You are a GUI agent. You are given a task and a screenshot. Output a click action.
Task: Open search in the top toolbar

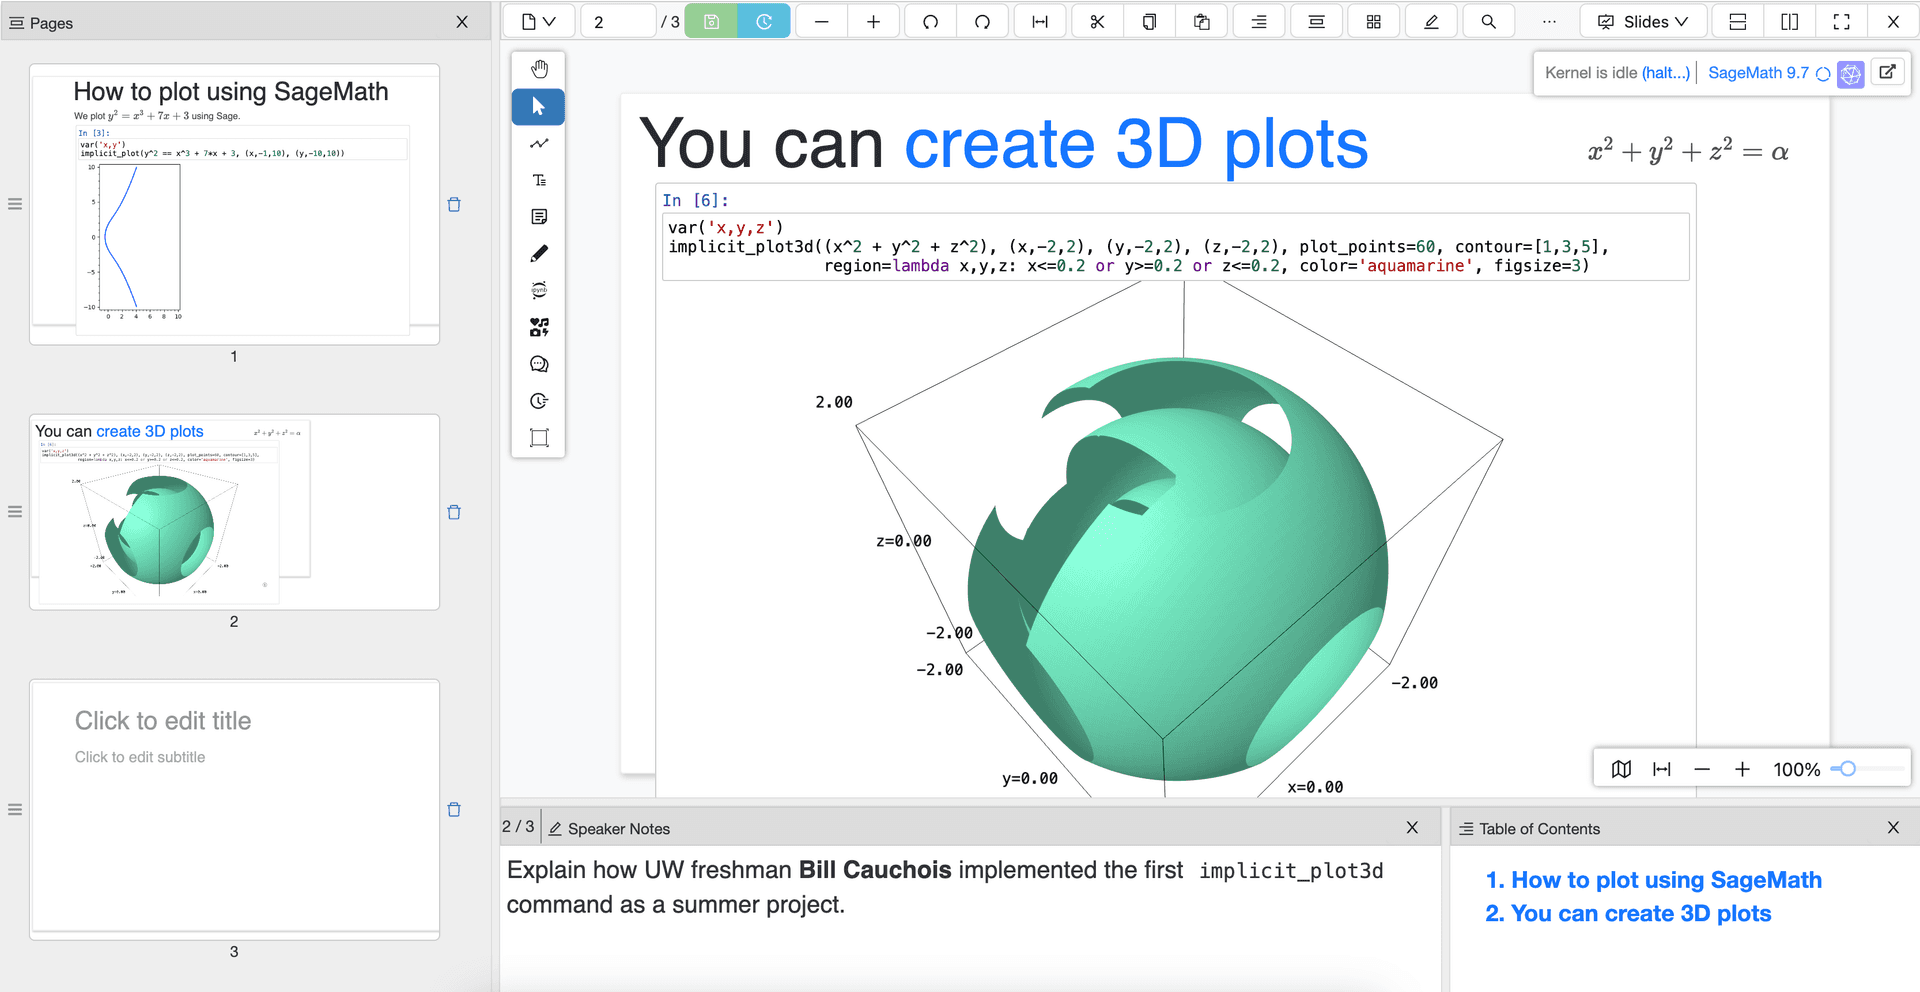click(x=1488, y=20)
